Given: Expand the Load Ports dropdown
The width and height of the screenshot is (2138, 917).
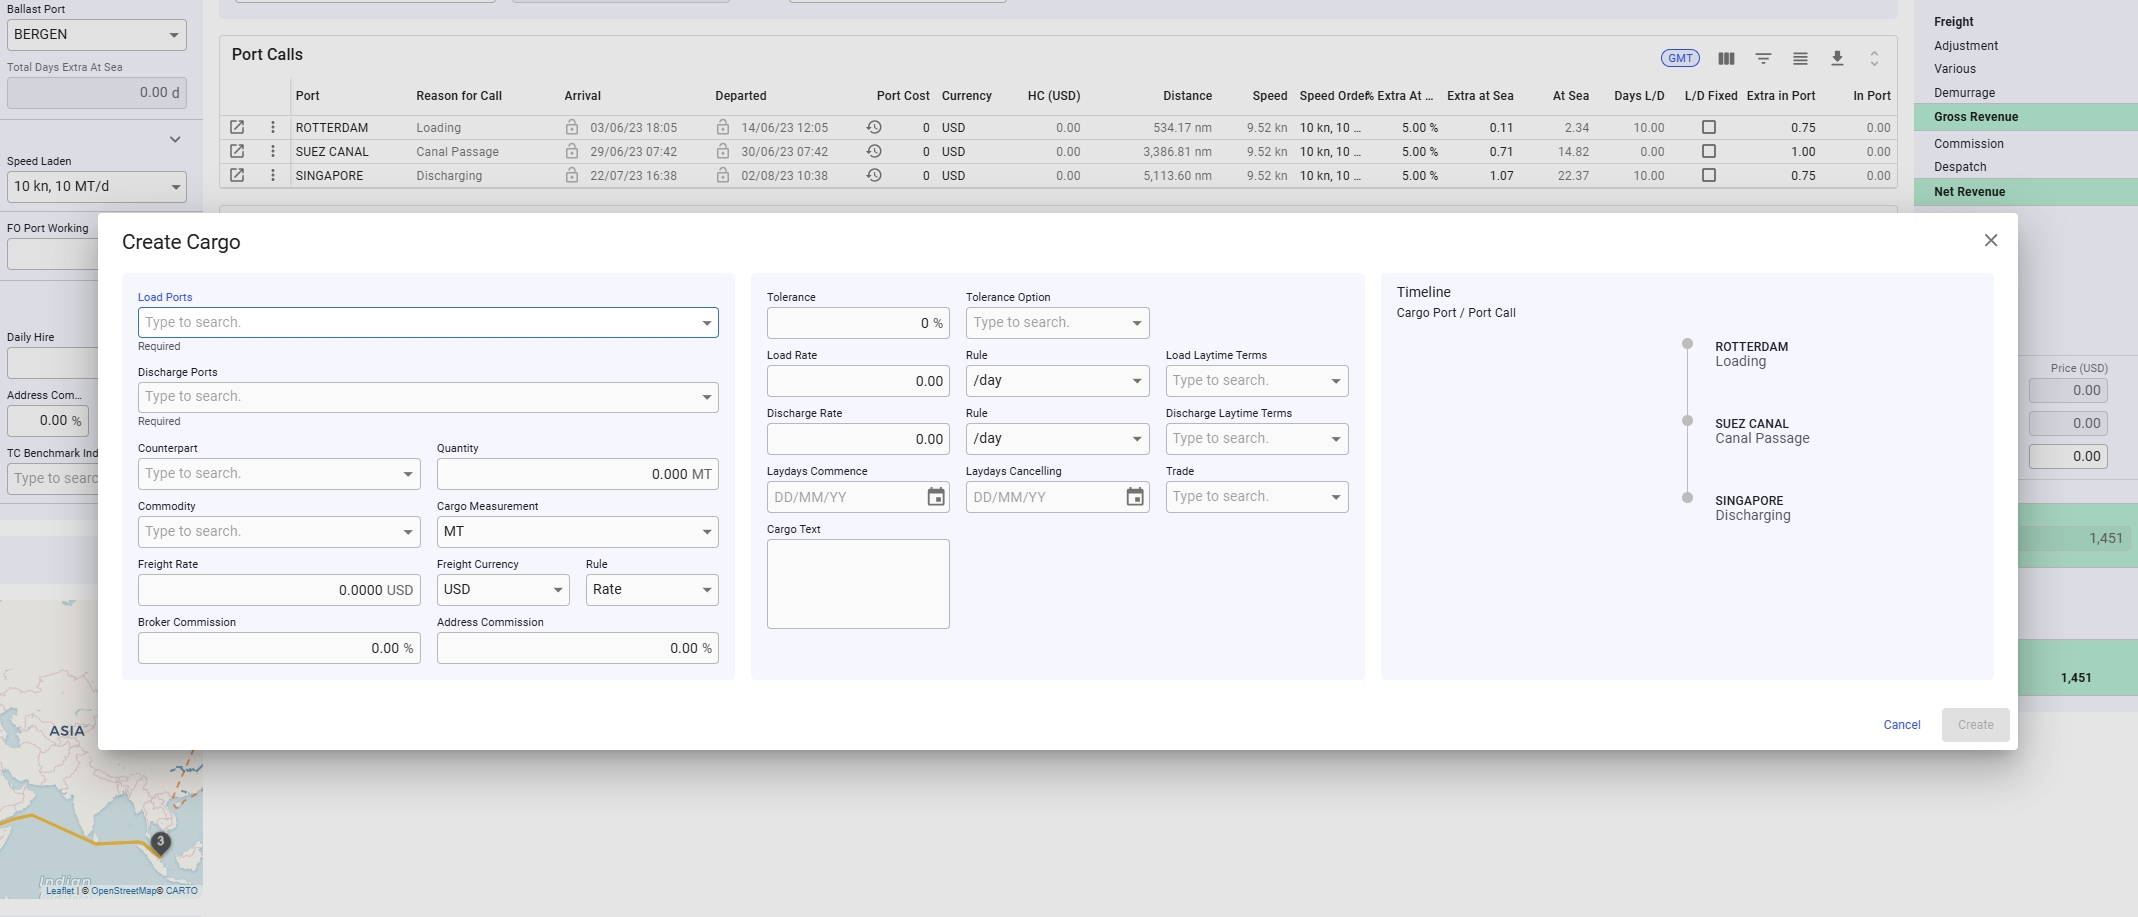Looking at the screenshot, I should [x=707, y=323].
